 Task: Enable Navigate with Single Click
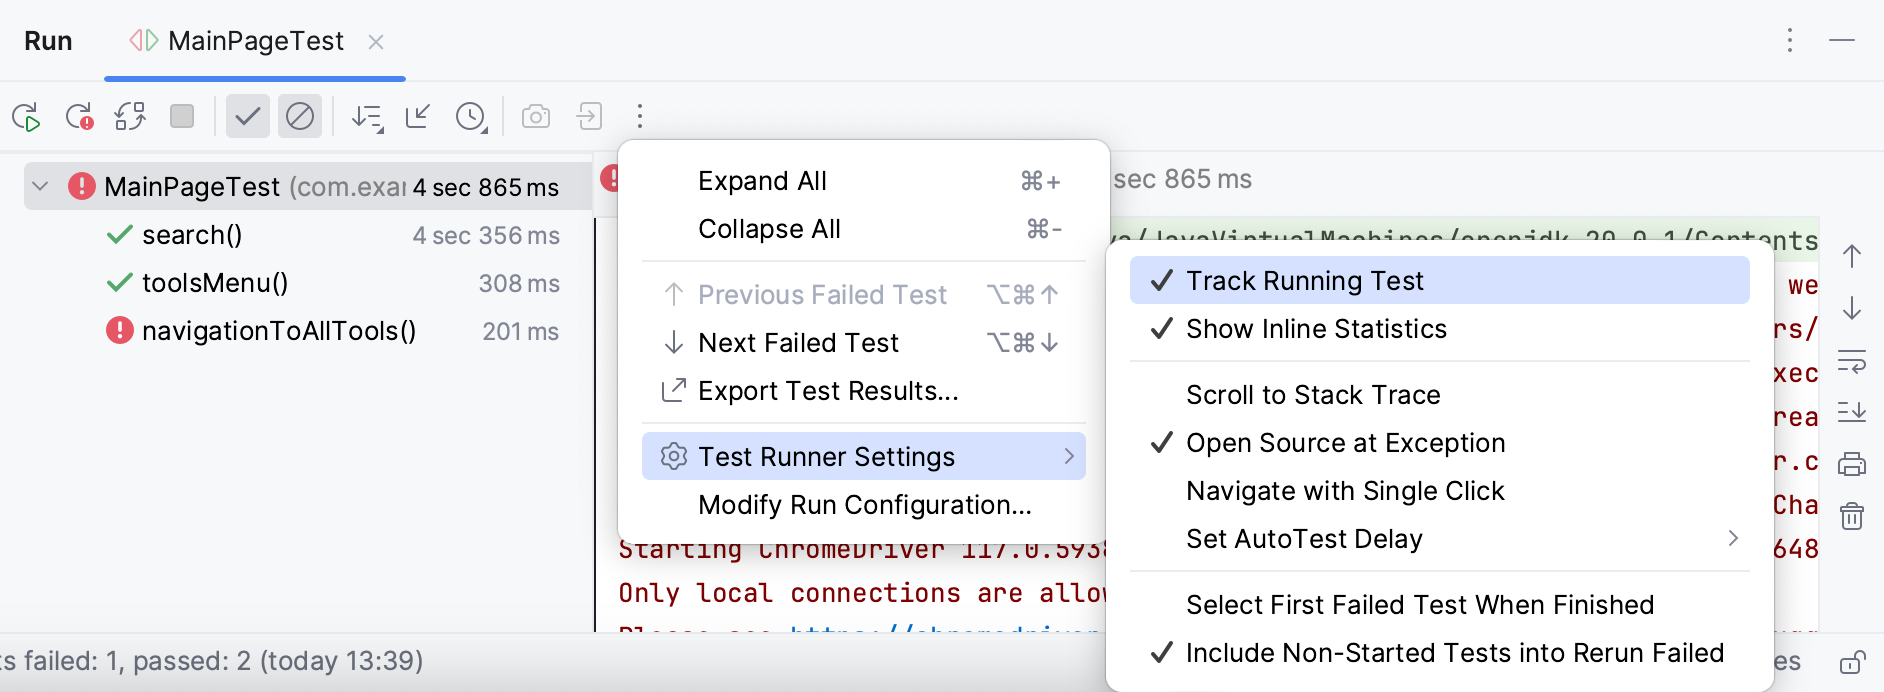[x=1440, y=491]
